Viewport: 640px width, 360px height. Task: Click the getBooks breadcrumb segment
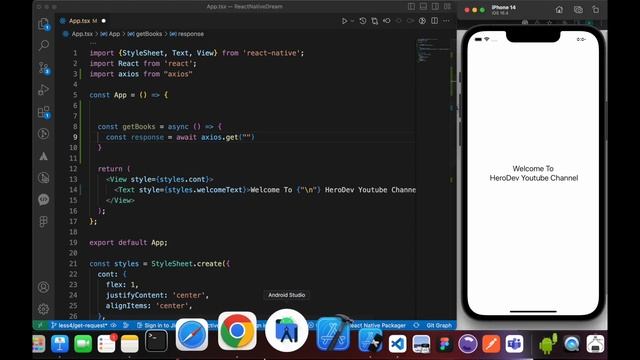(149, 34)
